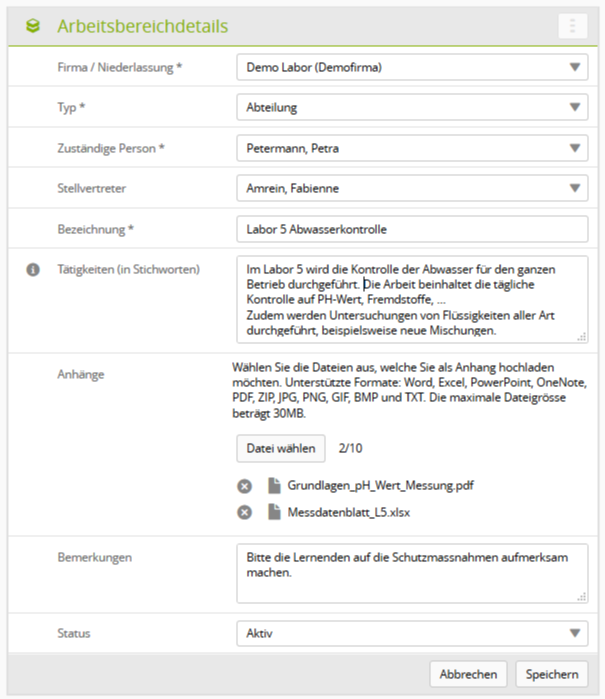Click the Abbrechen button
The height and width of the screenshot is (699, 605).
(x=469, y=674)
